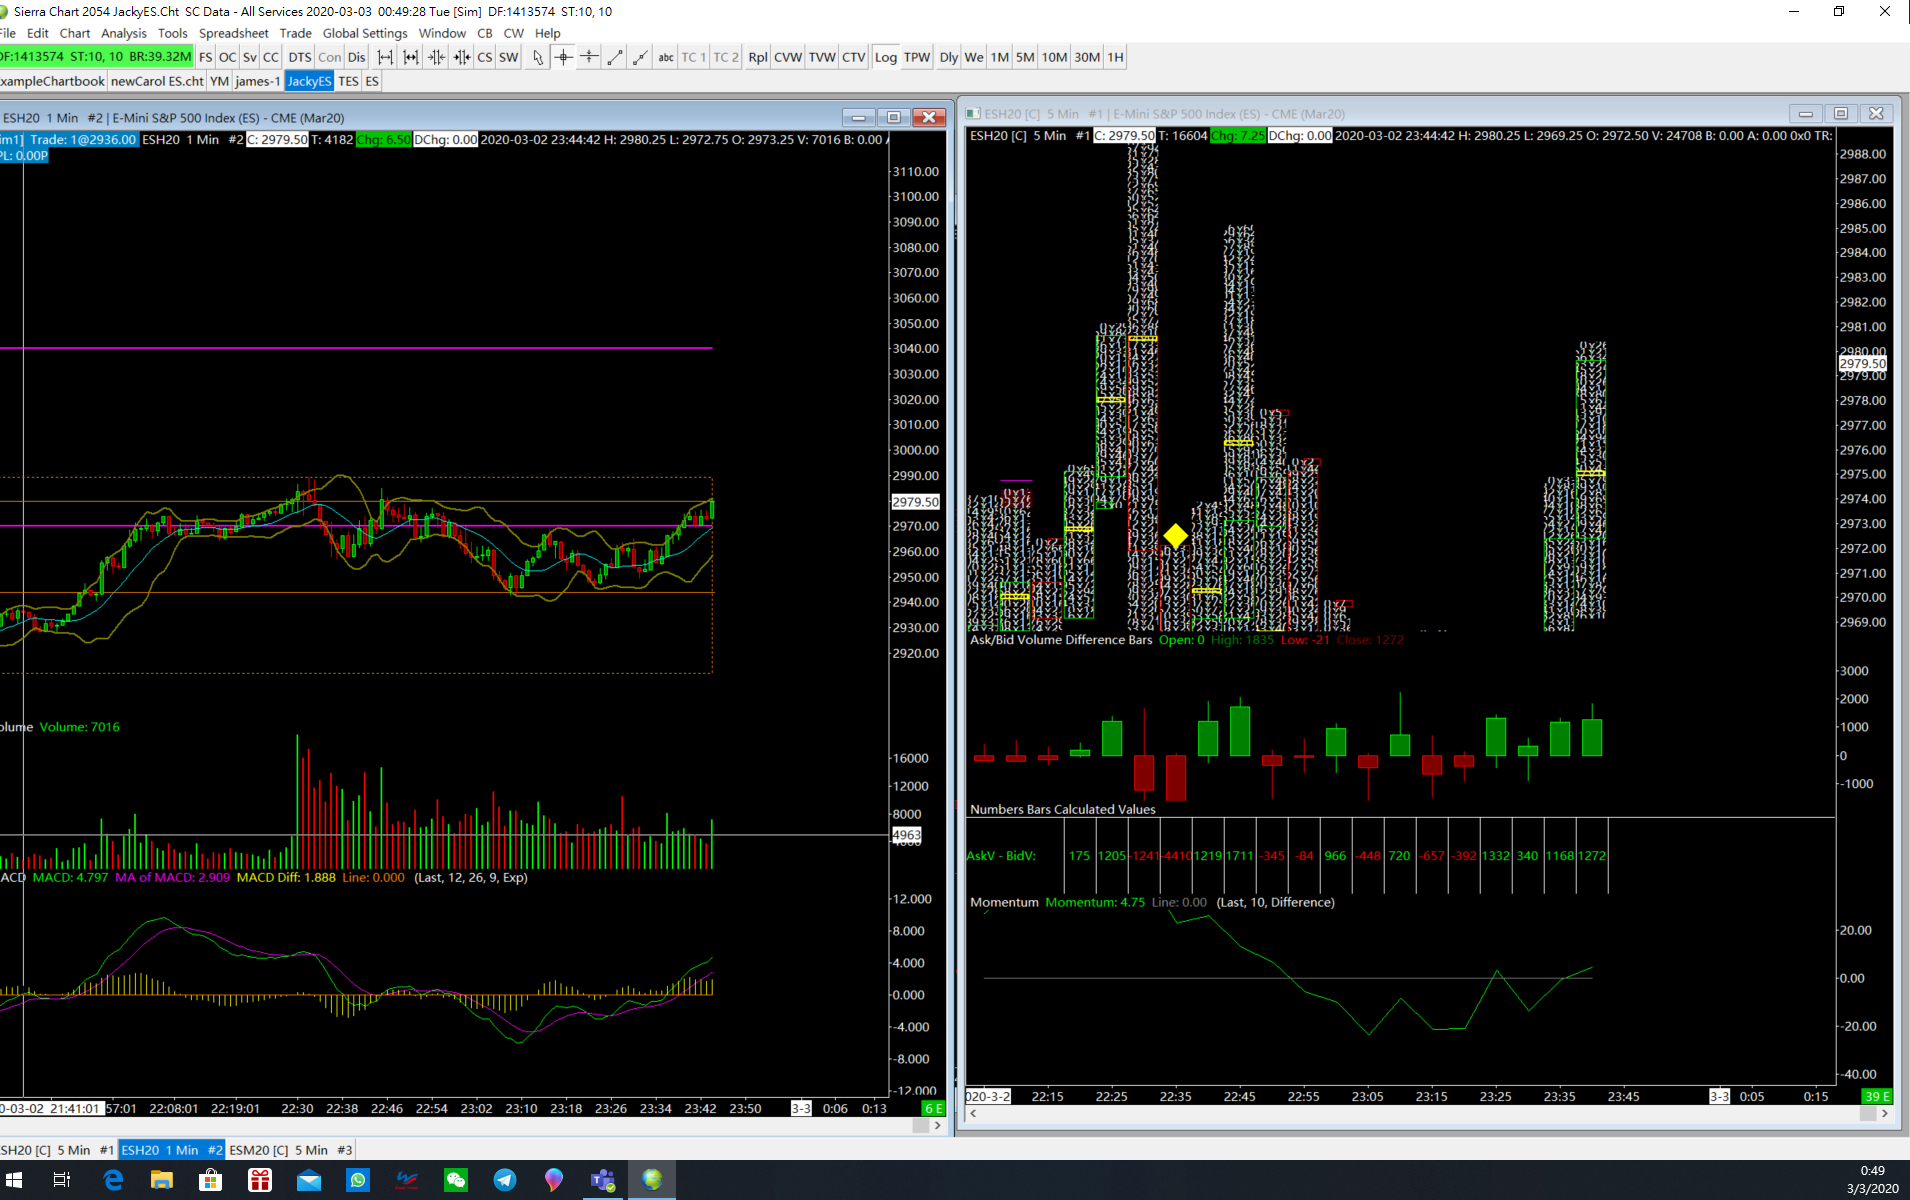
Task: Click the Rpl replay button
Action: [x=758, y=57]
